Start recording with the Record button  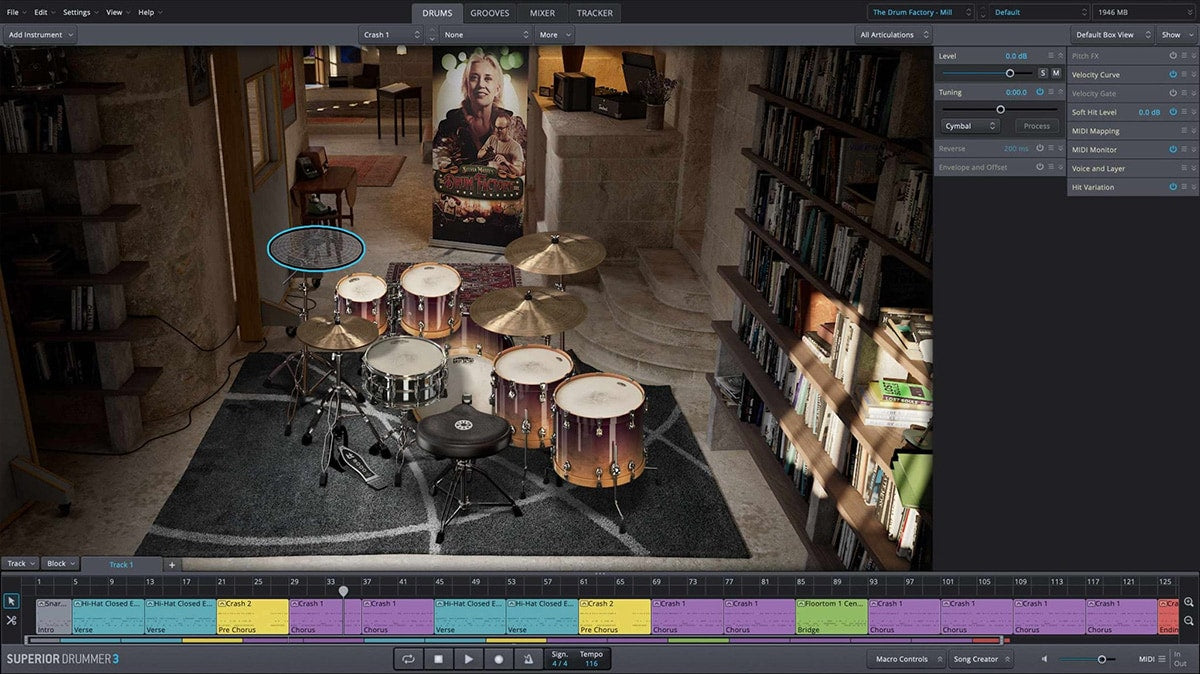tap(498, 659)
